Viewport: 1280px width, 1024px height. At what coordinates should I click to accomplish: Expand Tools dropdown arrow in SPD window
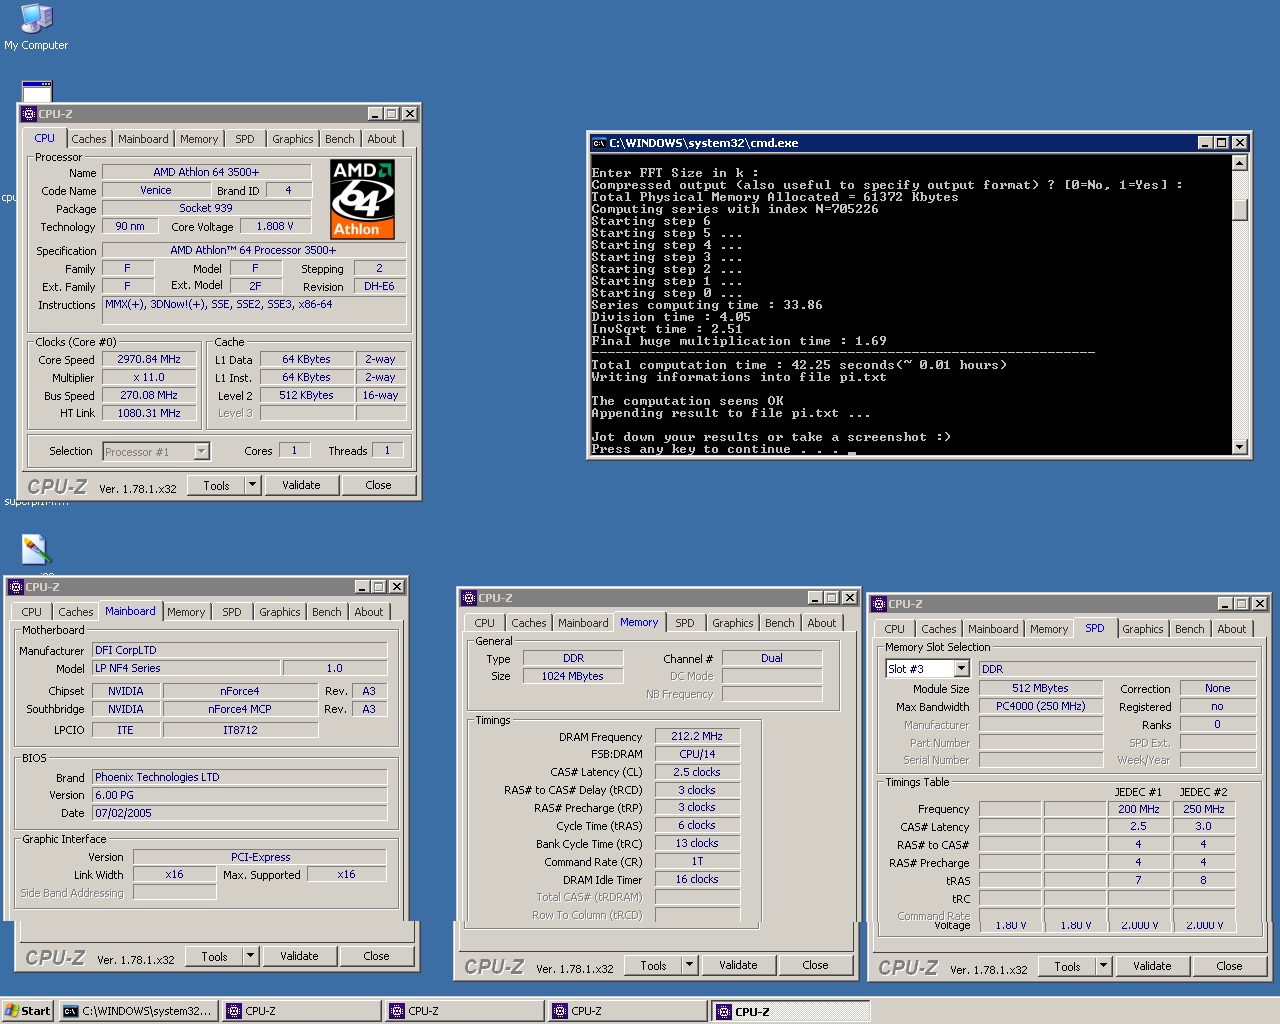point(1103,966)
